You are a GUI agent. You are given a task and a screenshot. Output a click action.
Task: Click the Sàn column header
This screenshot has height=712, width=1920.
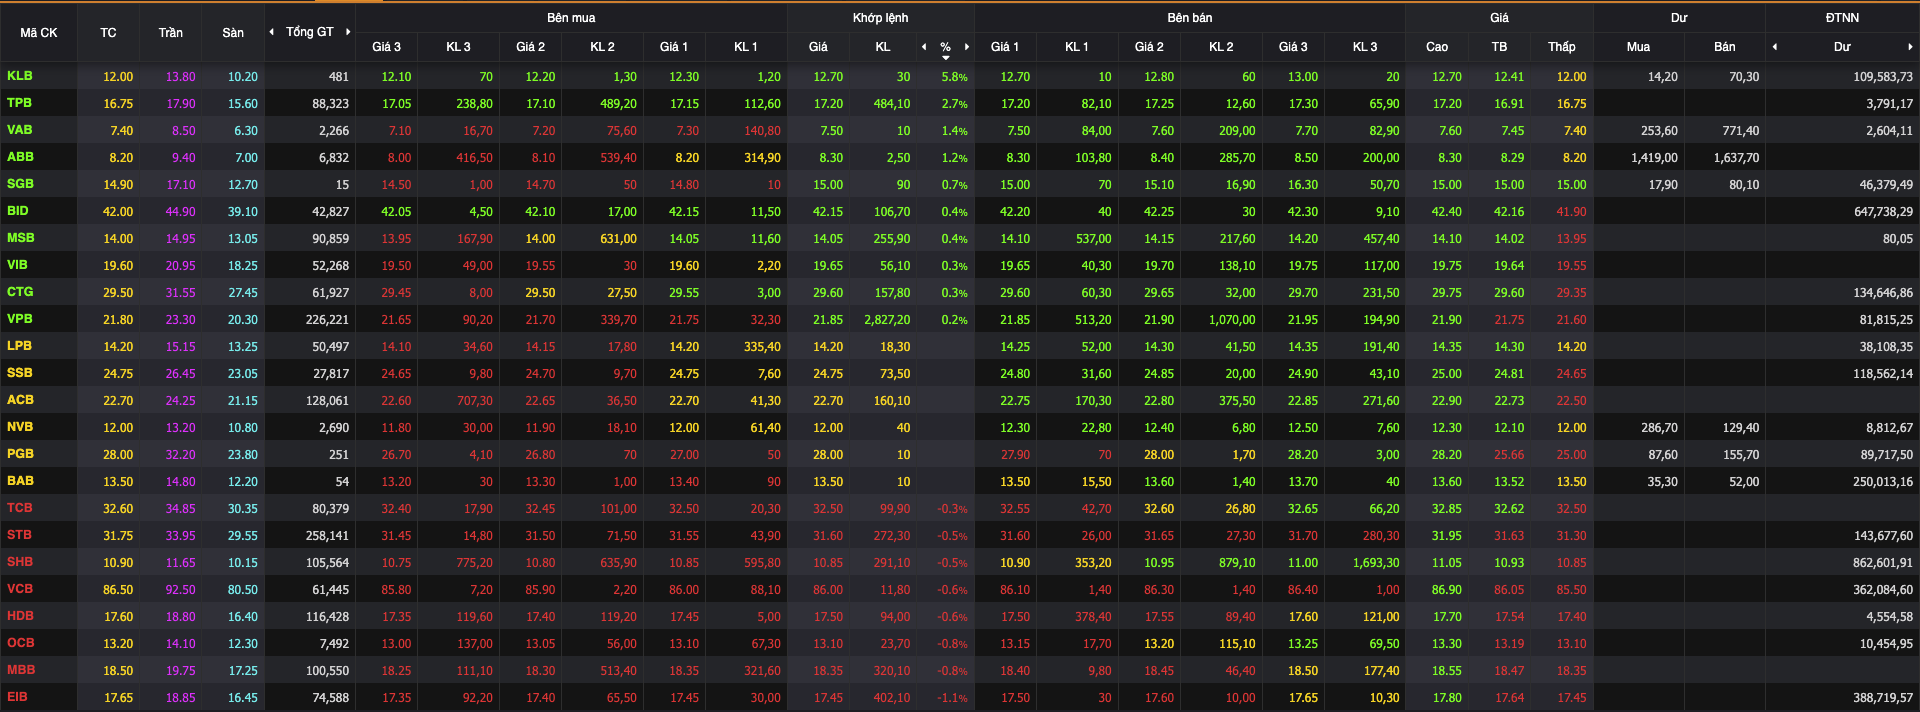point(233,33)
